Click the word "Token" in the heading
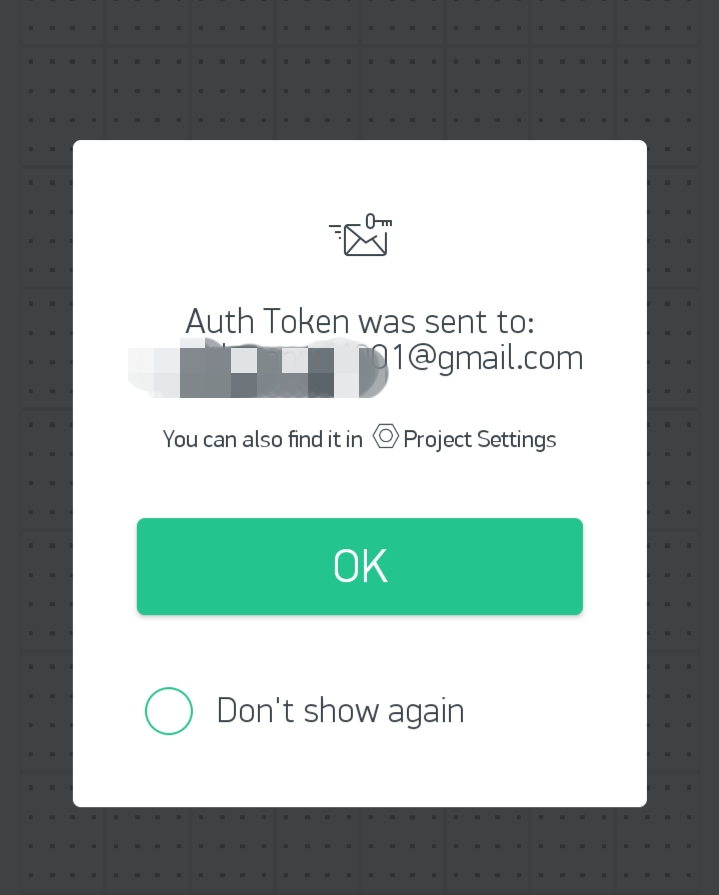 pos(305,321)
